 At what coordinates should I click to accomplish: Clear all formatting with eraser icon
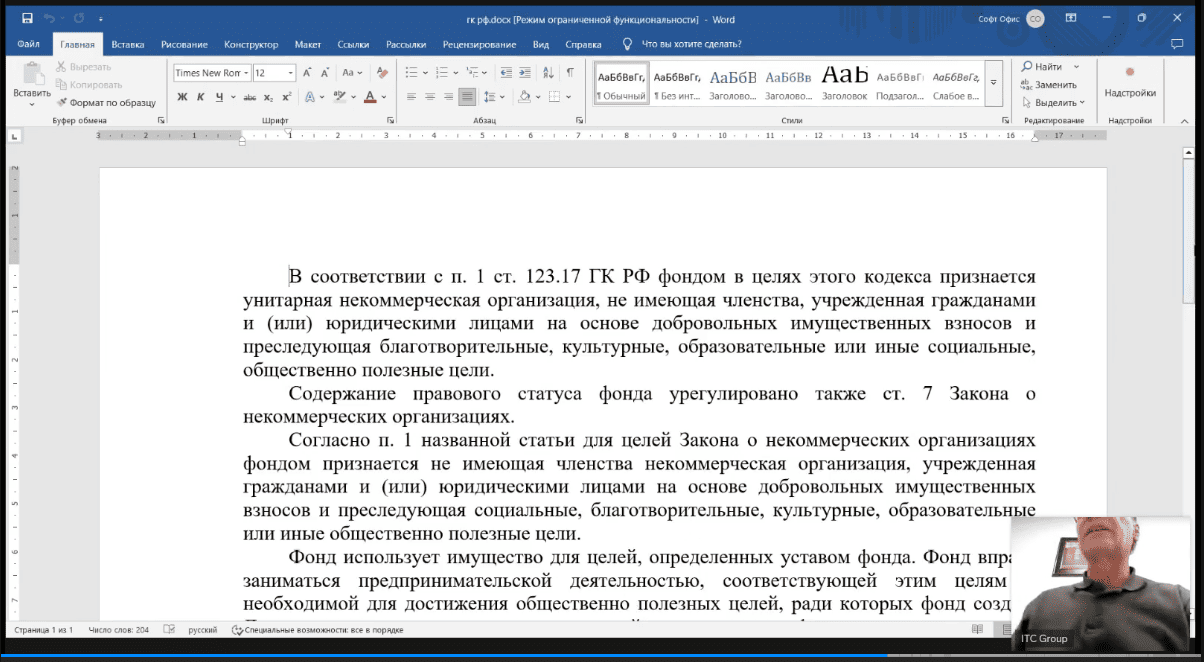[x=381, y=73]
